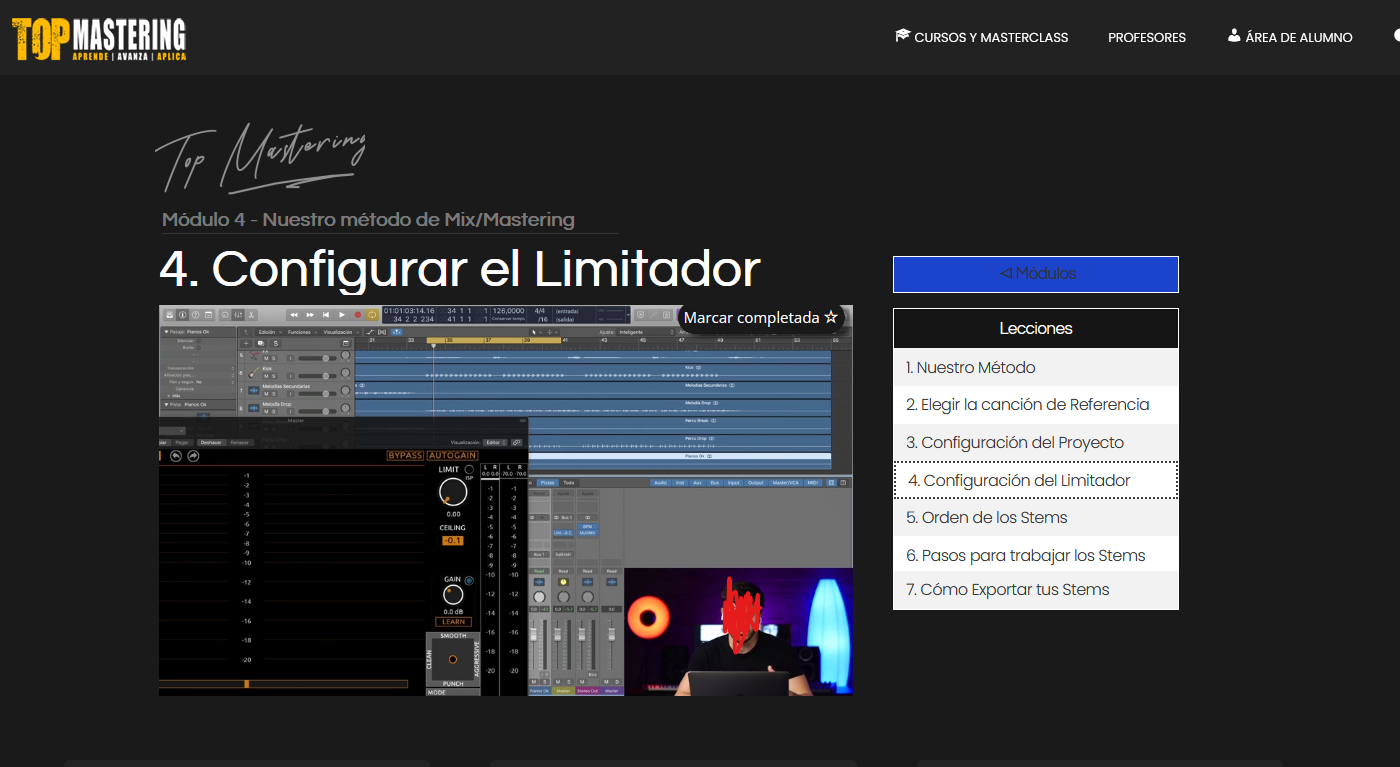Select the Output filter in the mixer

coord(756,483)
